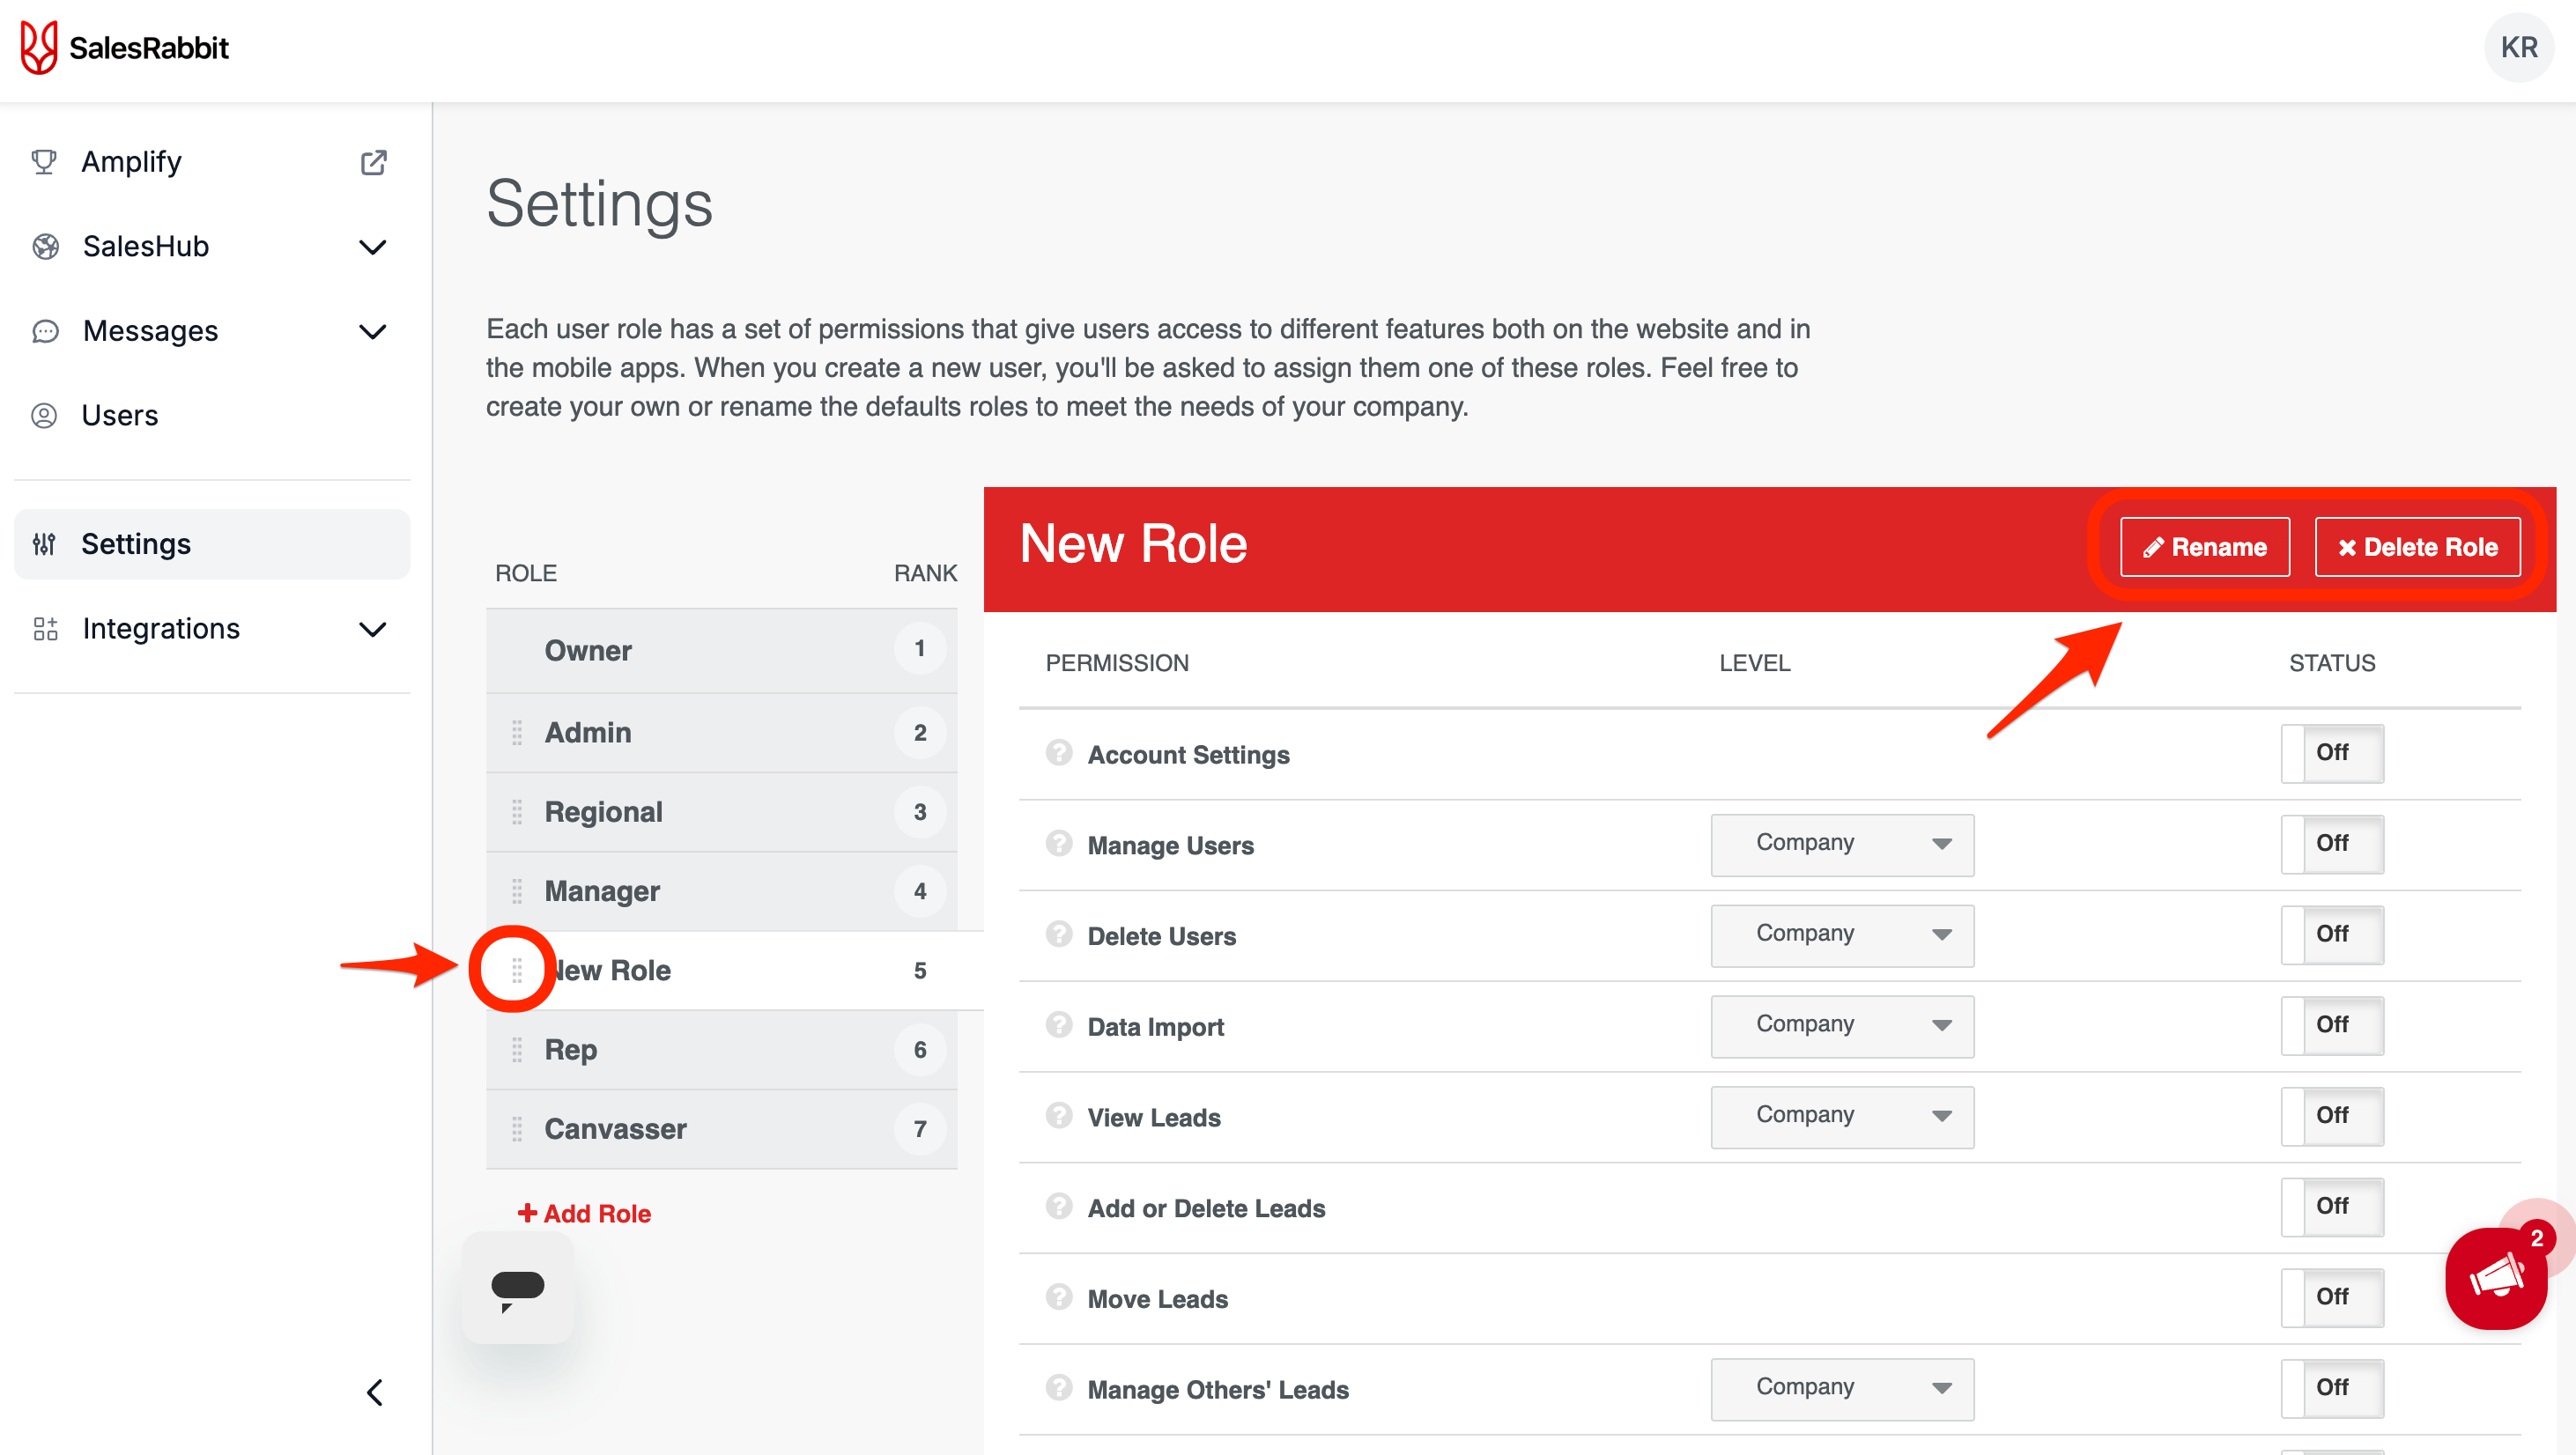The height and width of the screenshot is (1455, 2576).
Task: Click the help icon next to Manage Users
Action: (x=1058, y=844)
